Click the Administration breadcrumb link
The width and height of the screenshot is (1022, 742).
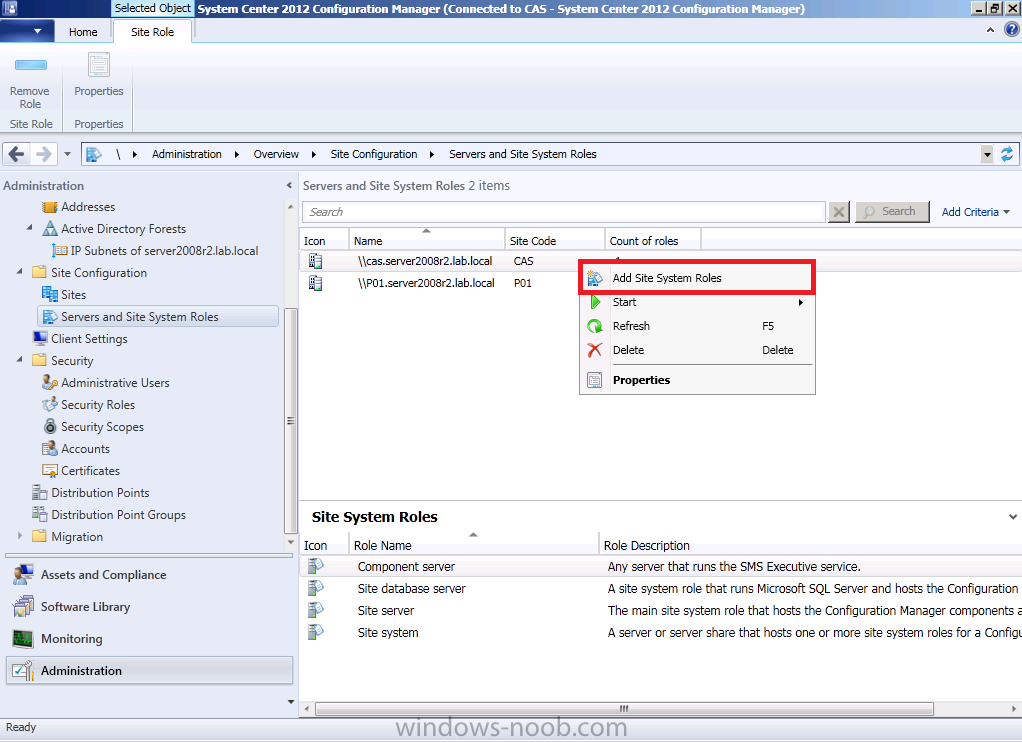(186, 155)
